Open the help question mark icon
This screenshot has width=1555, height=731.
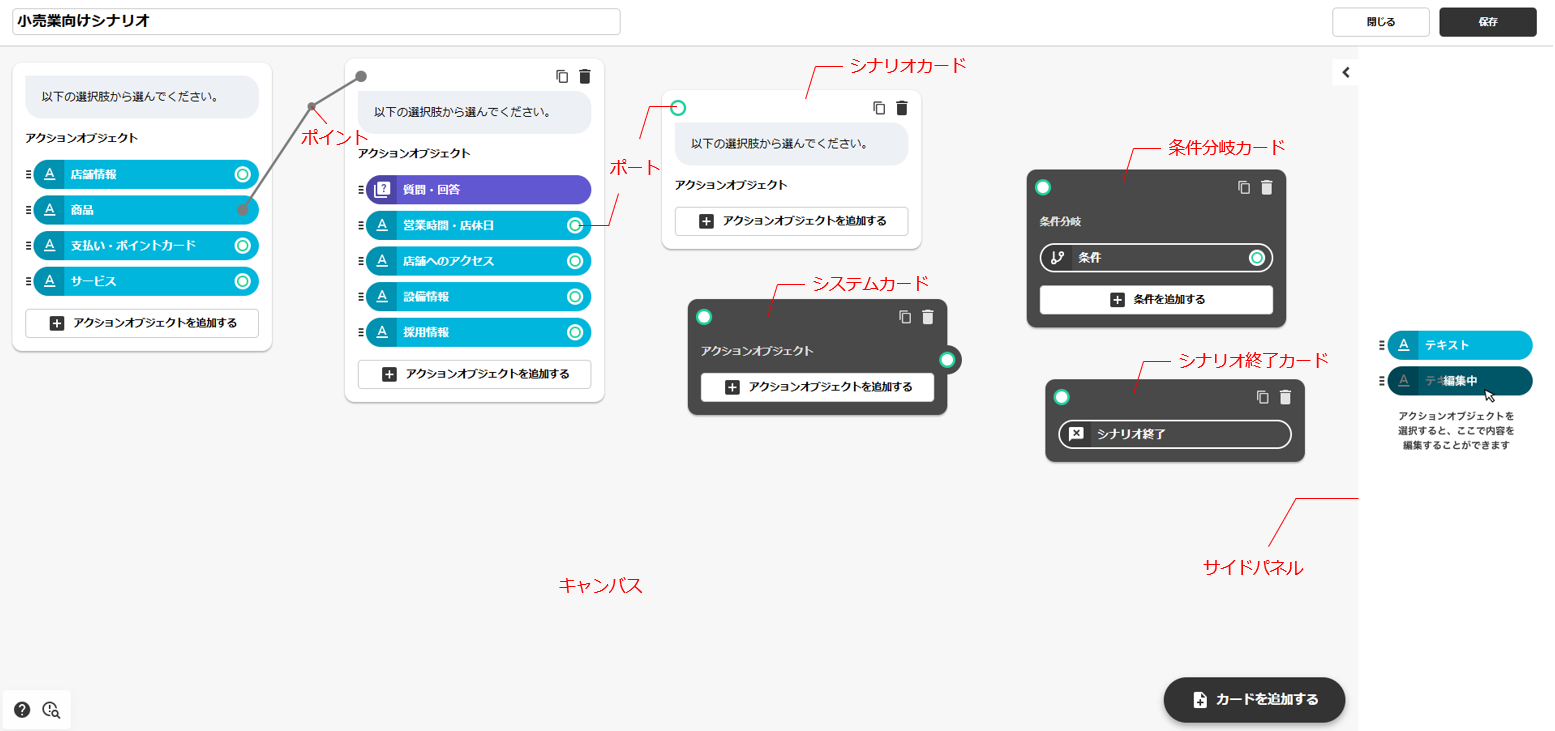click(x=22, y=710)
